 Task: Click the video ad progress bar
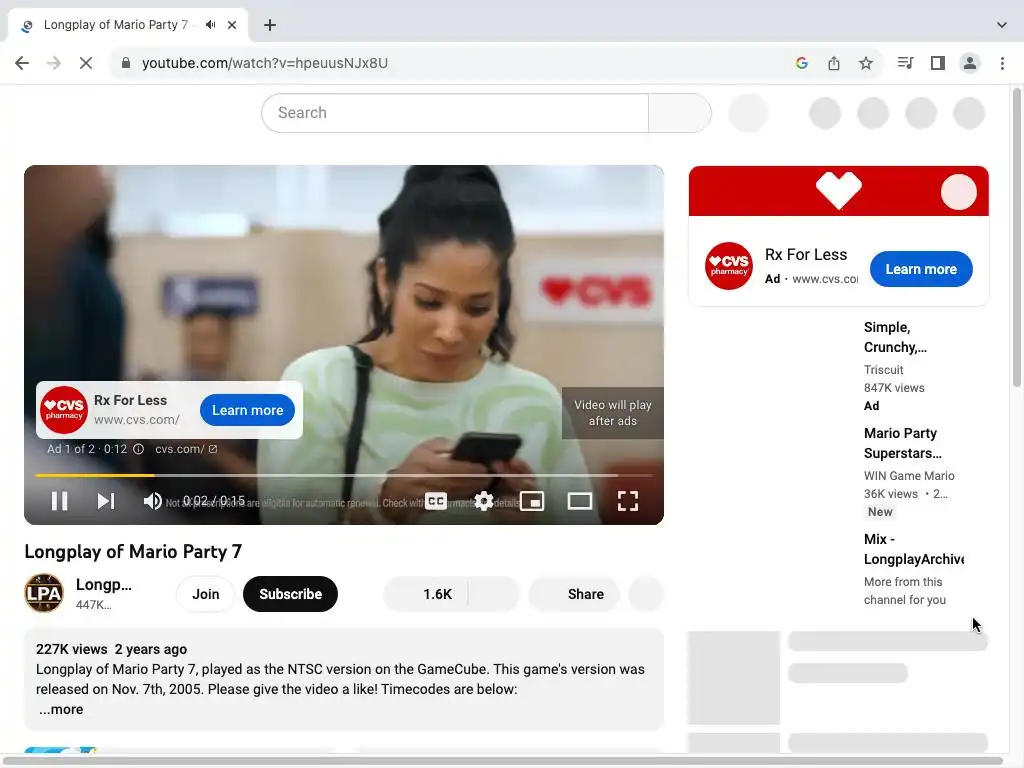(344, 475)
